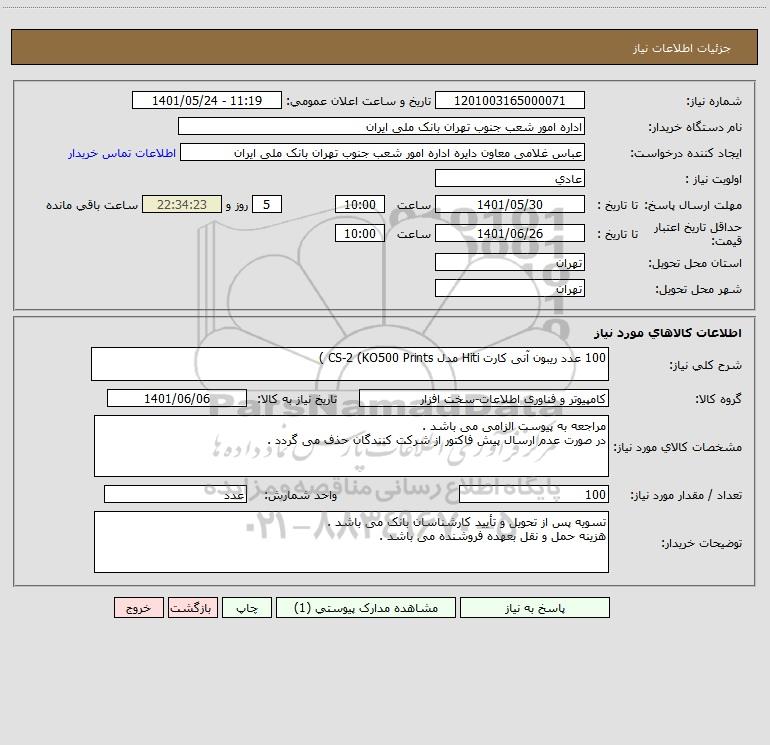The width and height of the screenshot is (770, 745).
Task: Click the نام دستگاه خریدار label
Action: click(x=695, y=127)
